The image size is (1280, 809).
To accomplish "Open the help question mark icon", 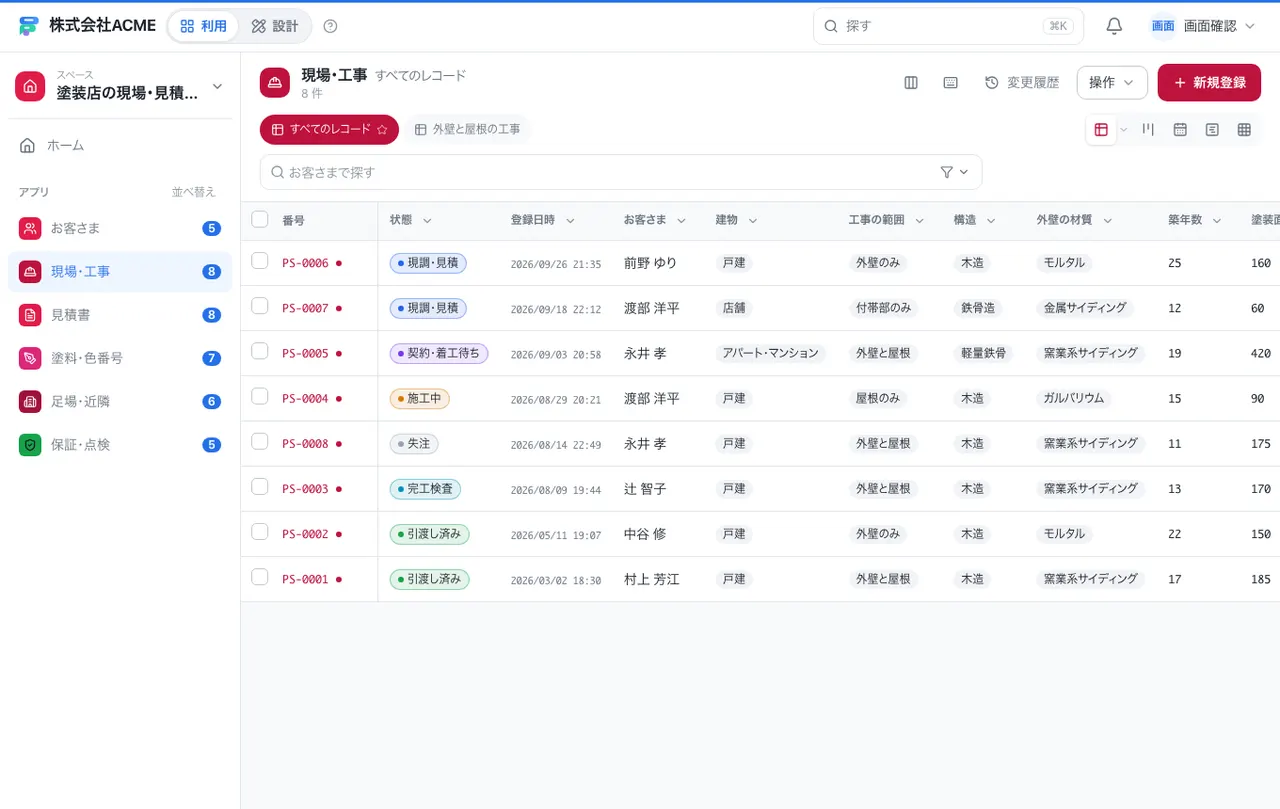I will tap(331, 26).
